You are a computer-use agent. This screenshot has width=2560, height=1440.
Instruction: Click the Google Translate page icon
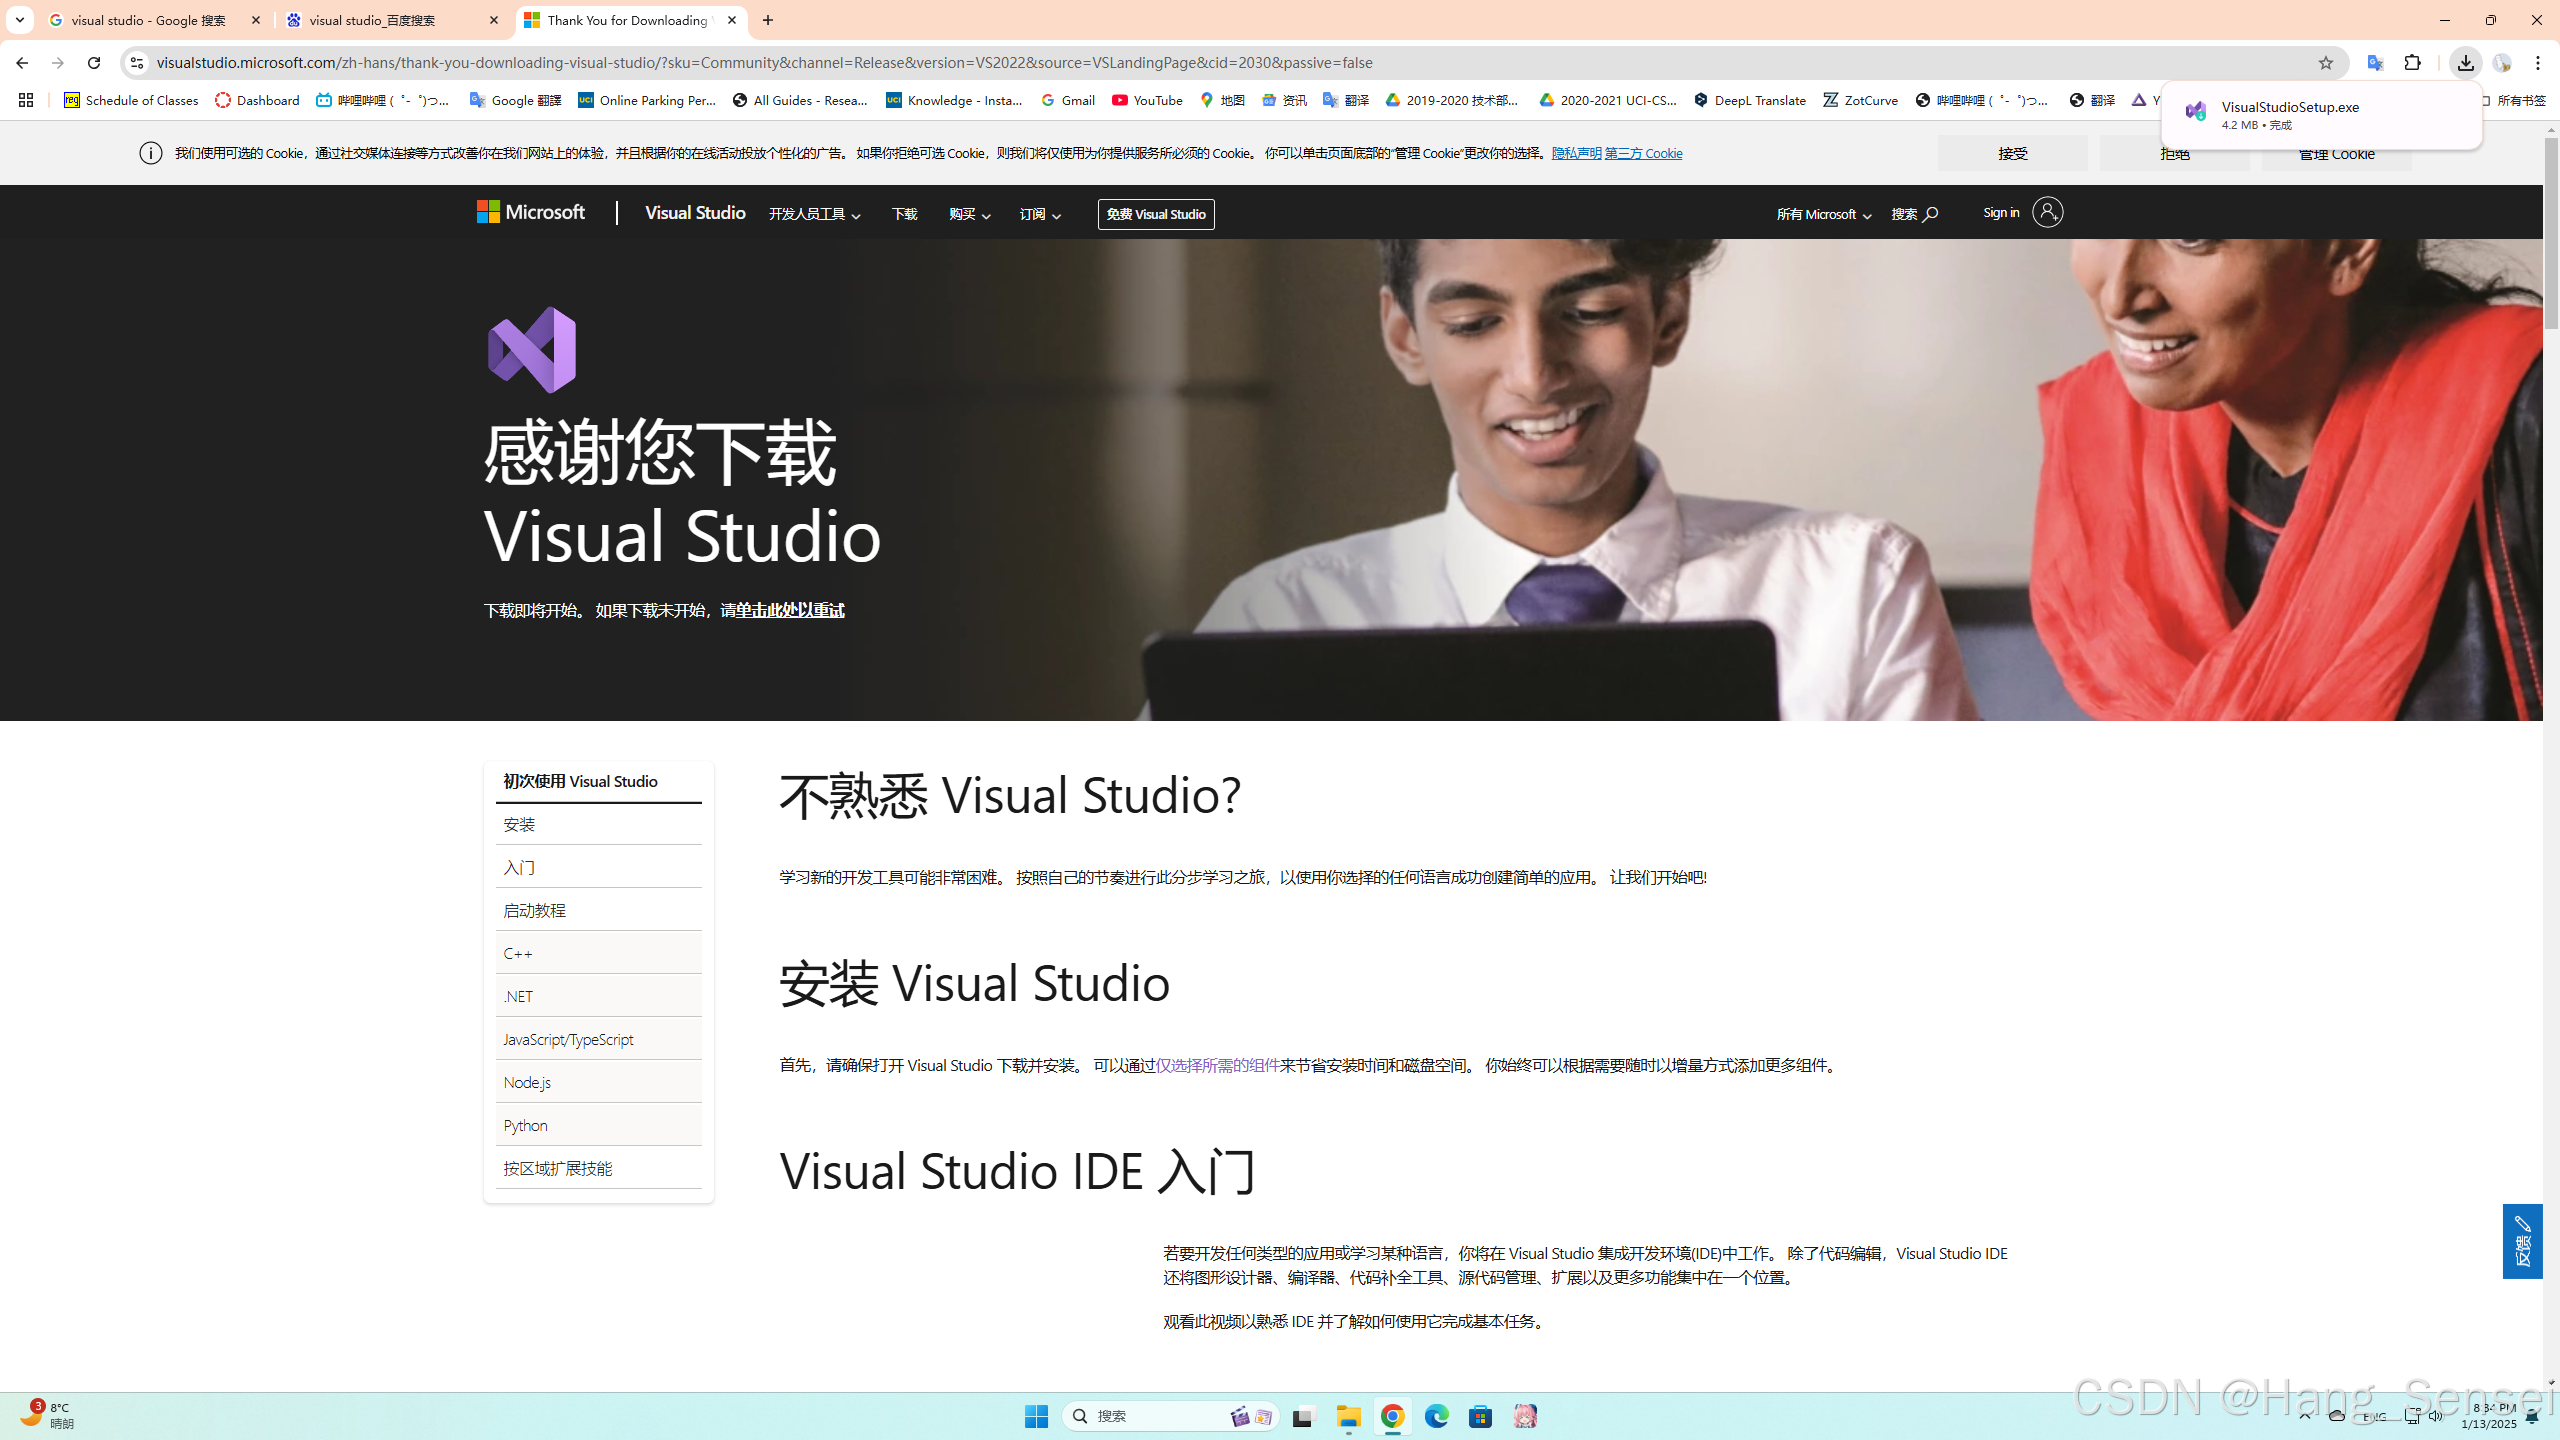point(2375,63)
